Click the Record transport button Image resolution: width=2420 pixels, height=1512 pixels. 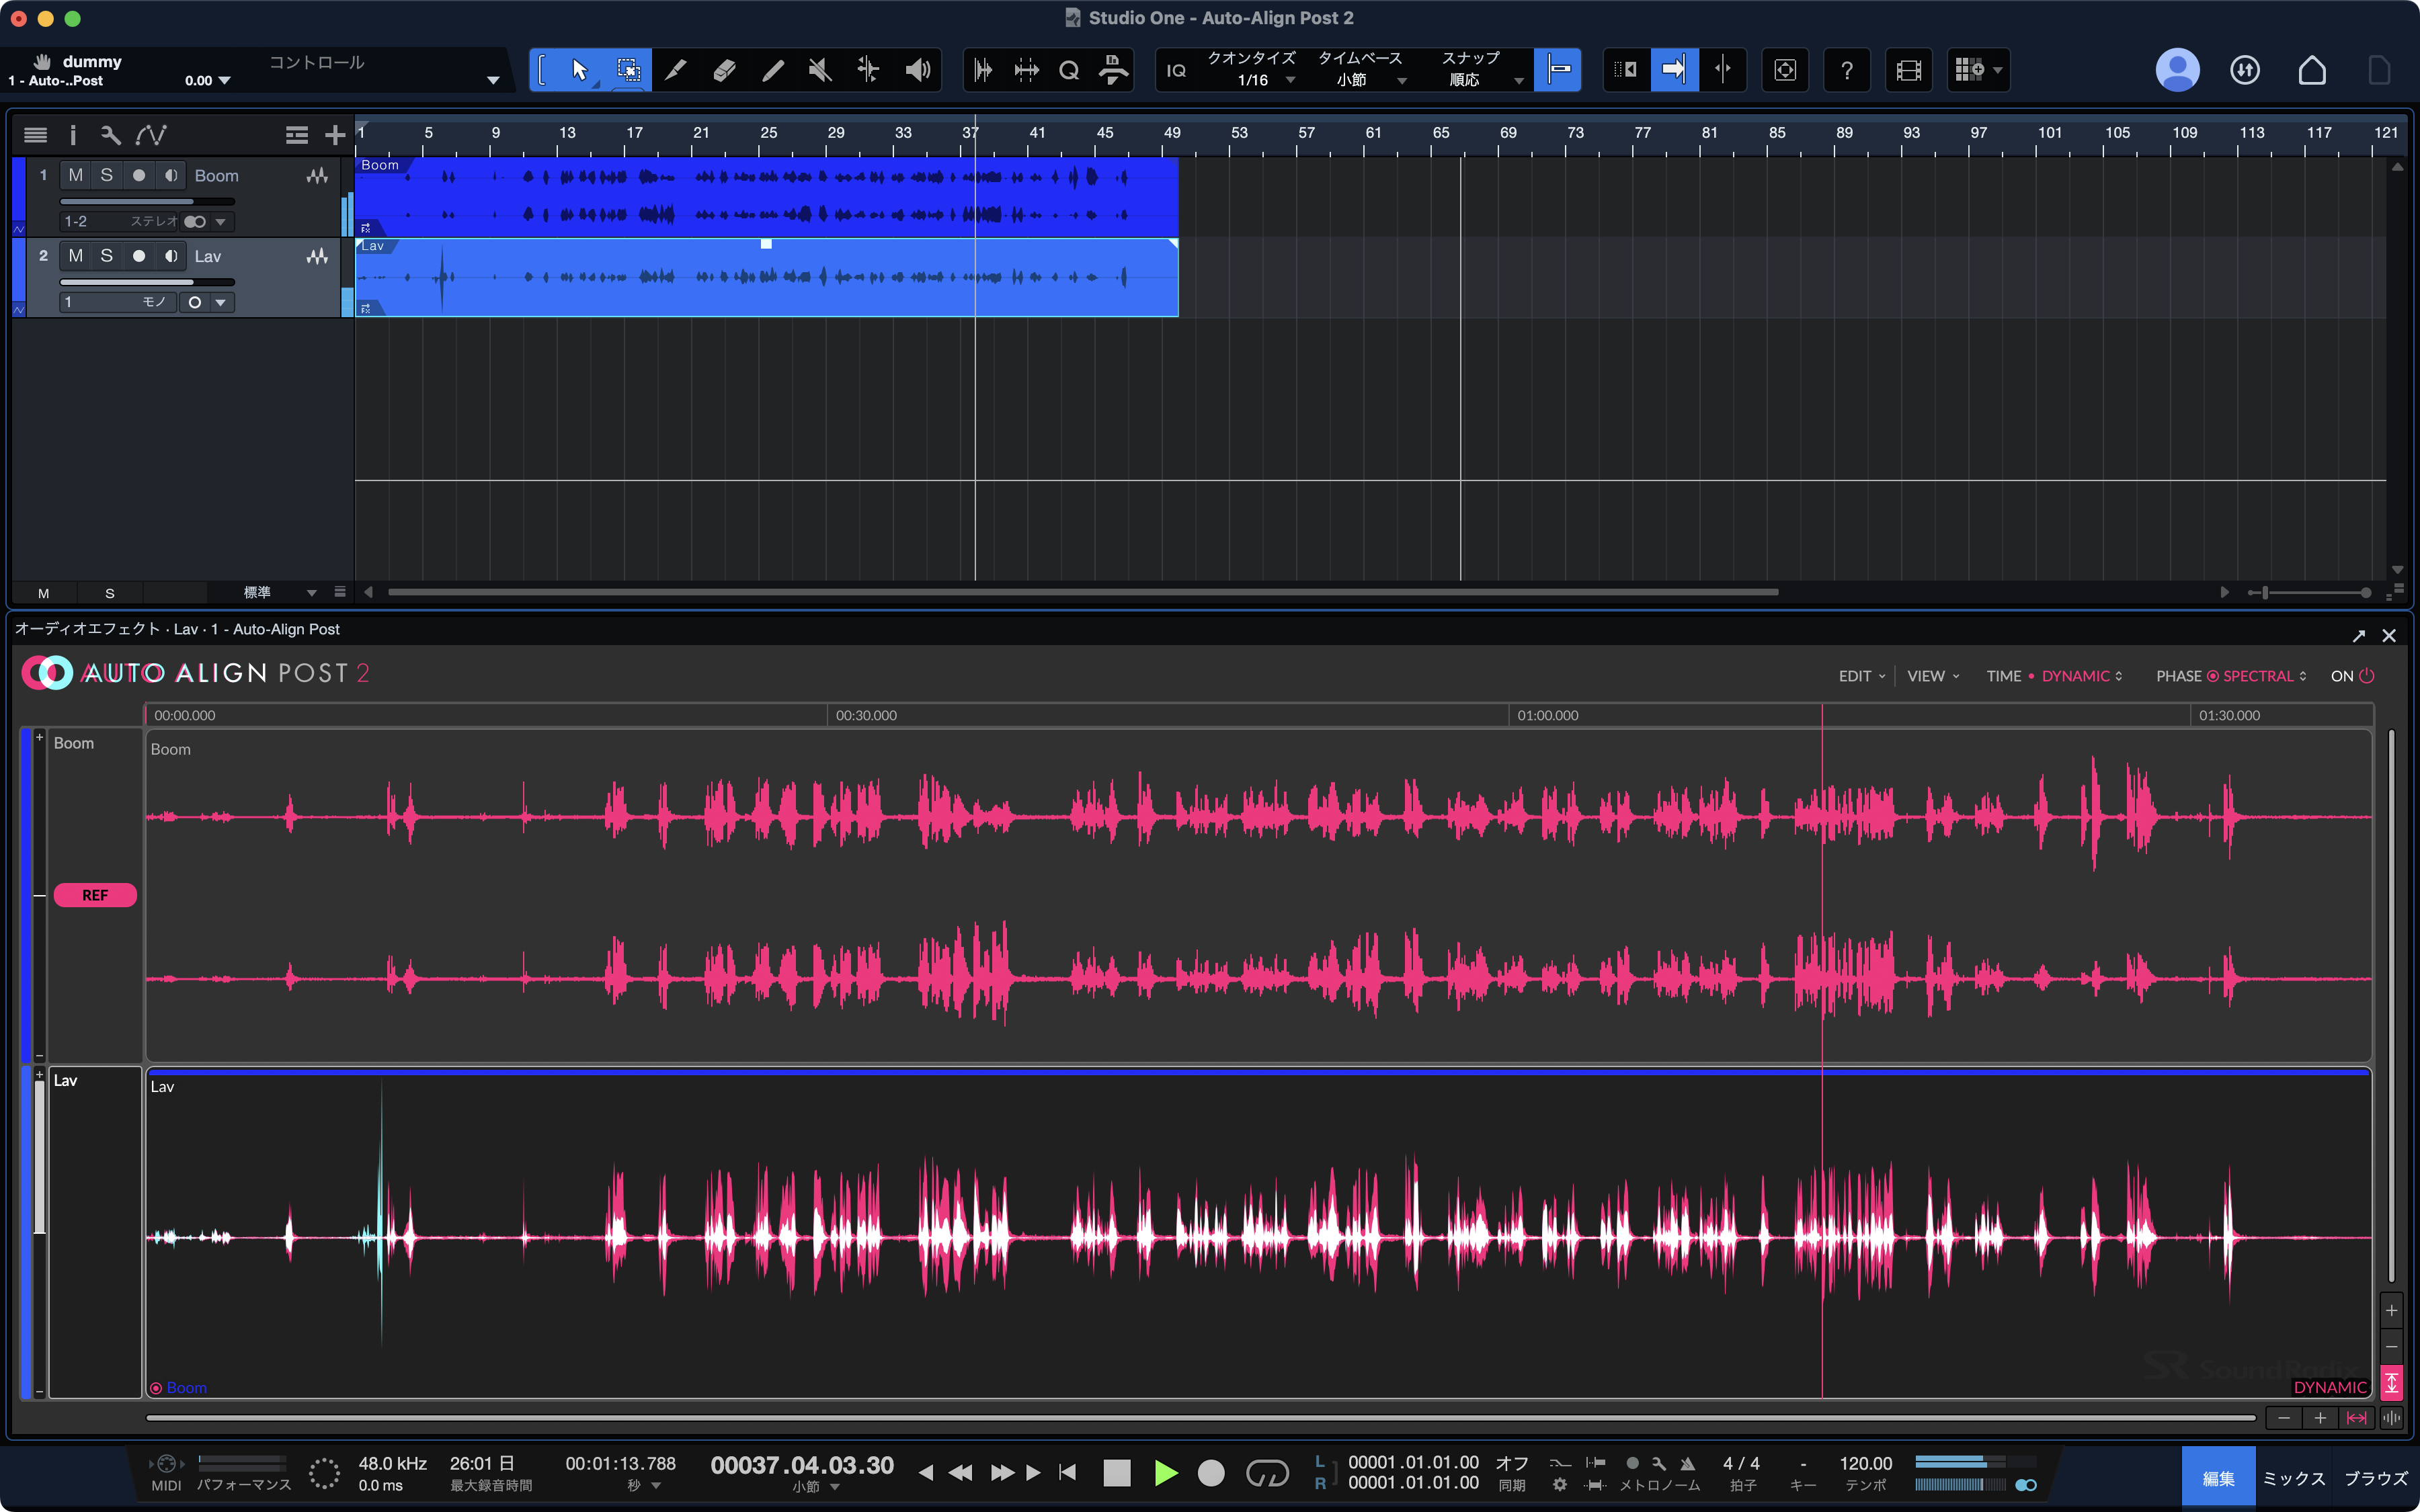point(1211,1473)
